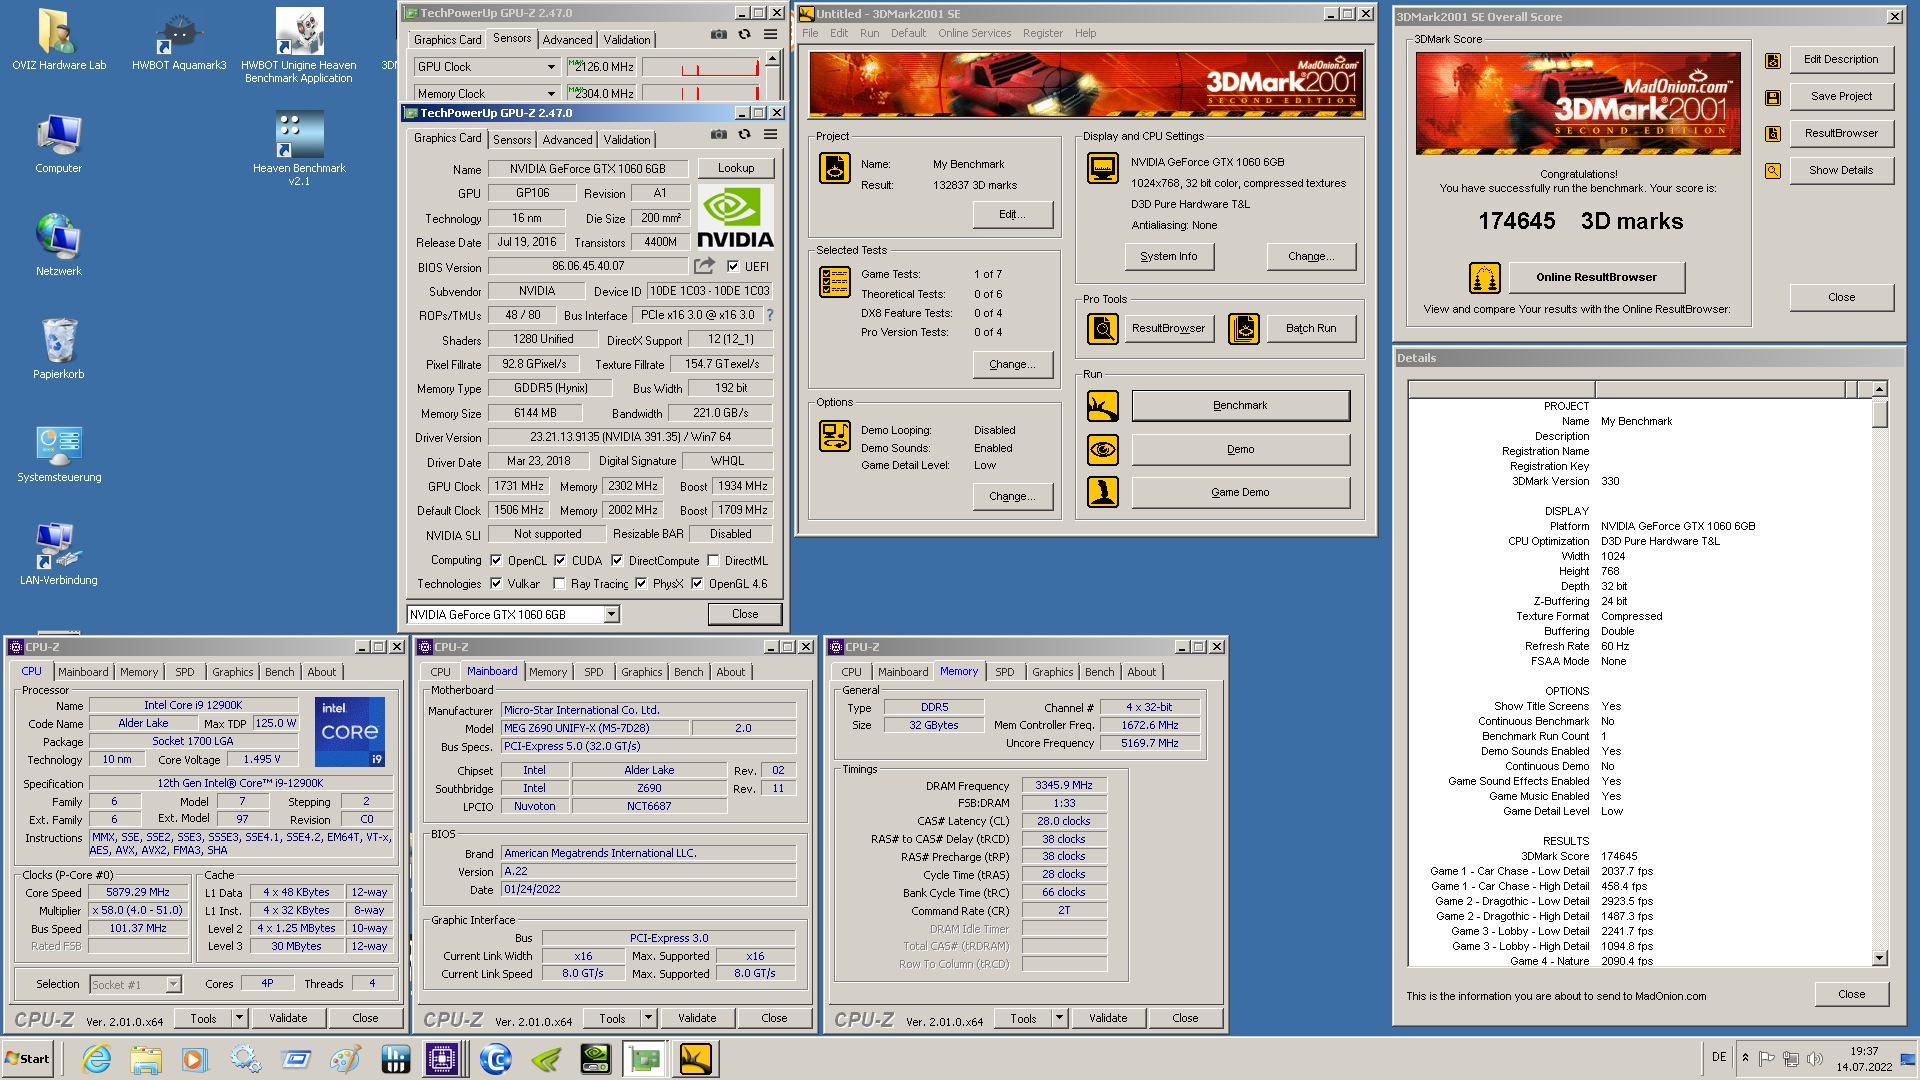Click the Edit Description icon
Image resolution: width=1920 pixels, height=1080 pixels.
tap(1773, 60)
